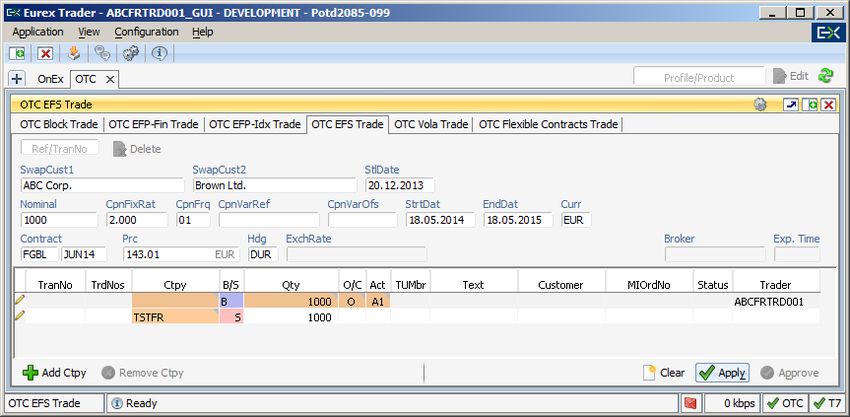Click the empty CpnVarRef field
The height and width of the screenshot is (417, 850).
(x=269, y=220)
